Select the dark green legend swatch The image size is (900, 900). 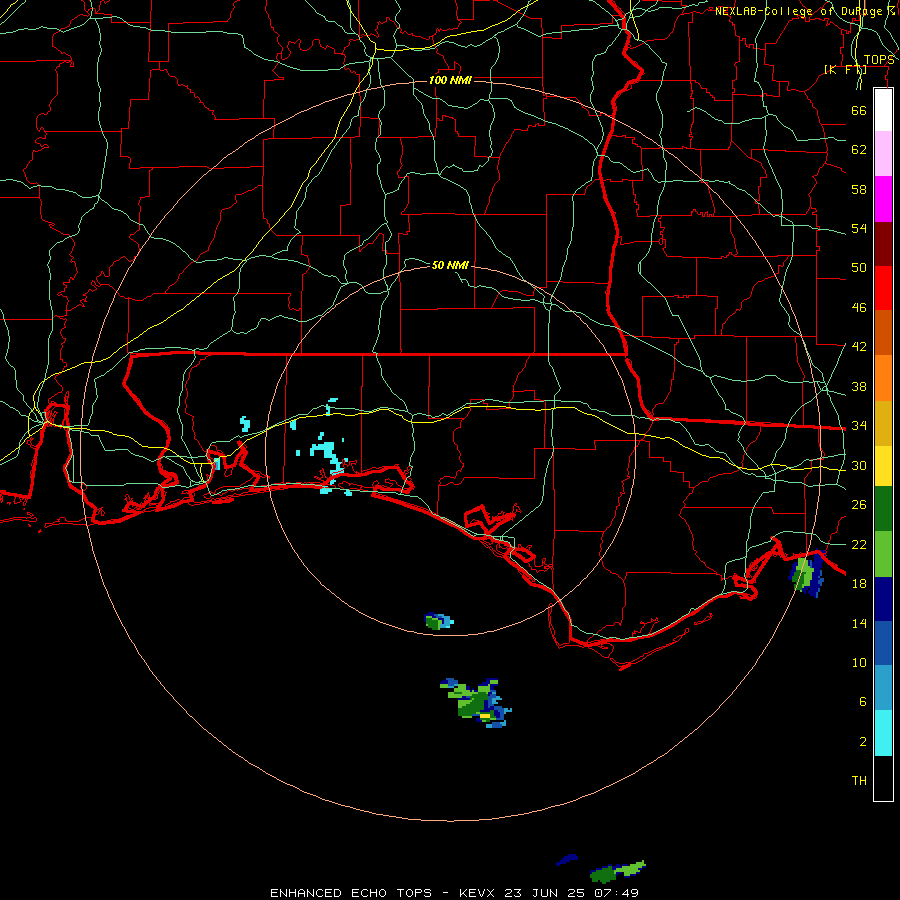click(x=883, y=509)
